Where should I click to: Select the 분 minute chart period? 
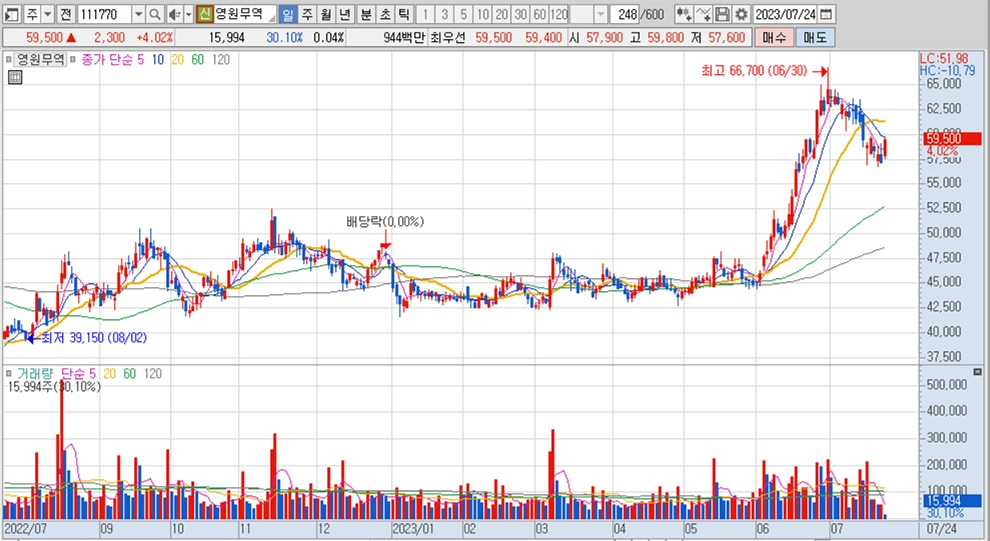pyautogui.click(x=365, y=15)
